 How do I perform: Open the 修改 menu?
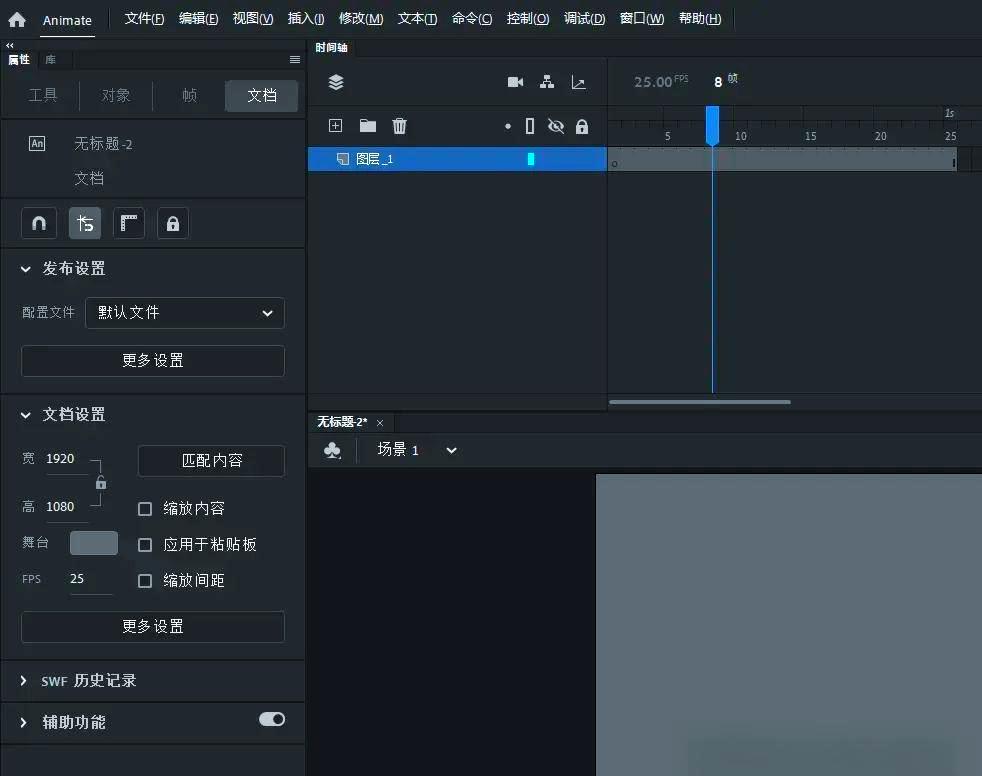click(x=361, y=18)
